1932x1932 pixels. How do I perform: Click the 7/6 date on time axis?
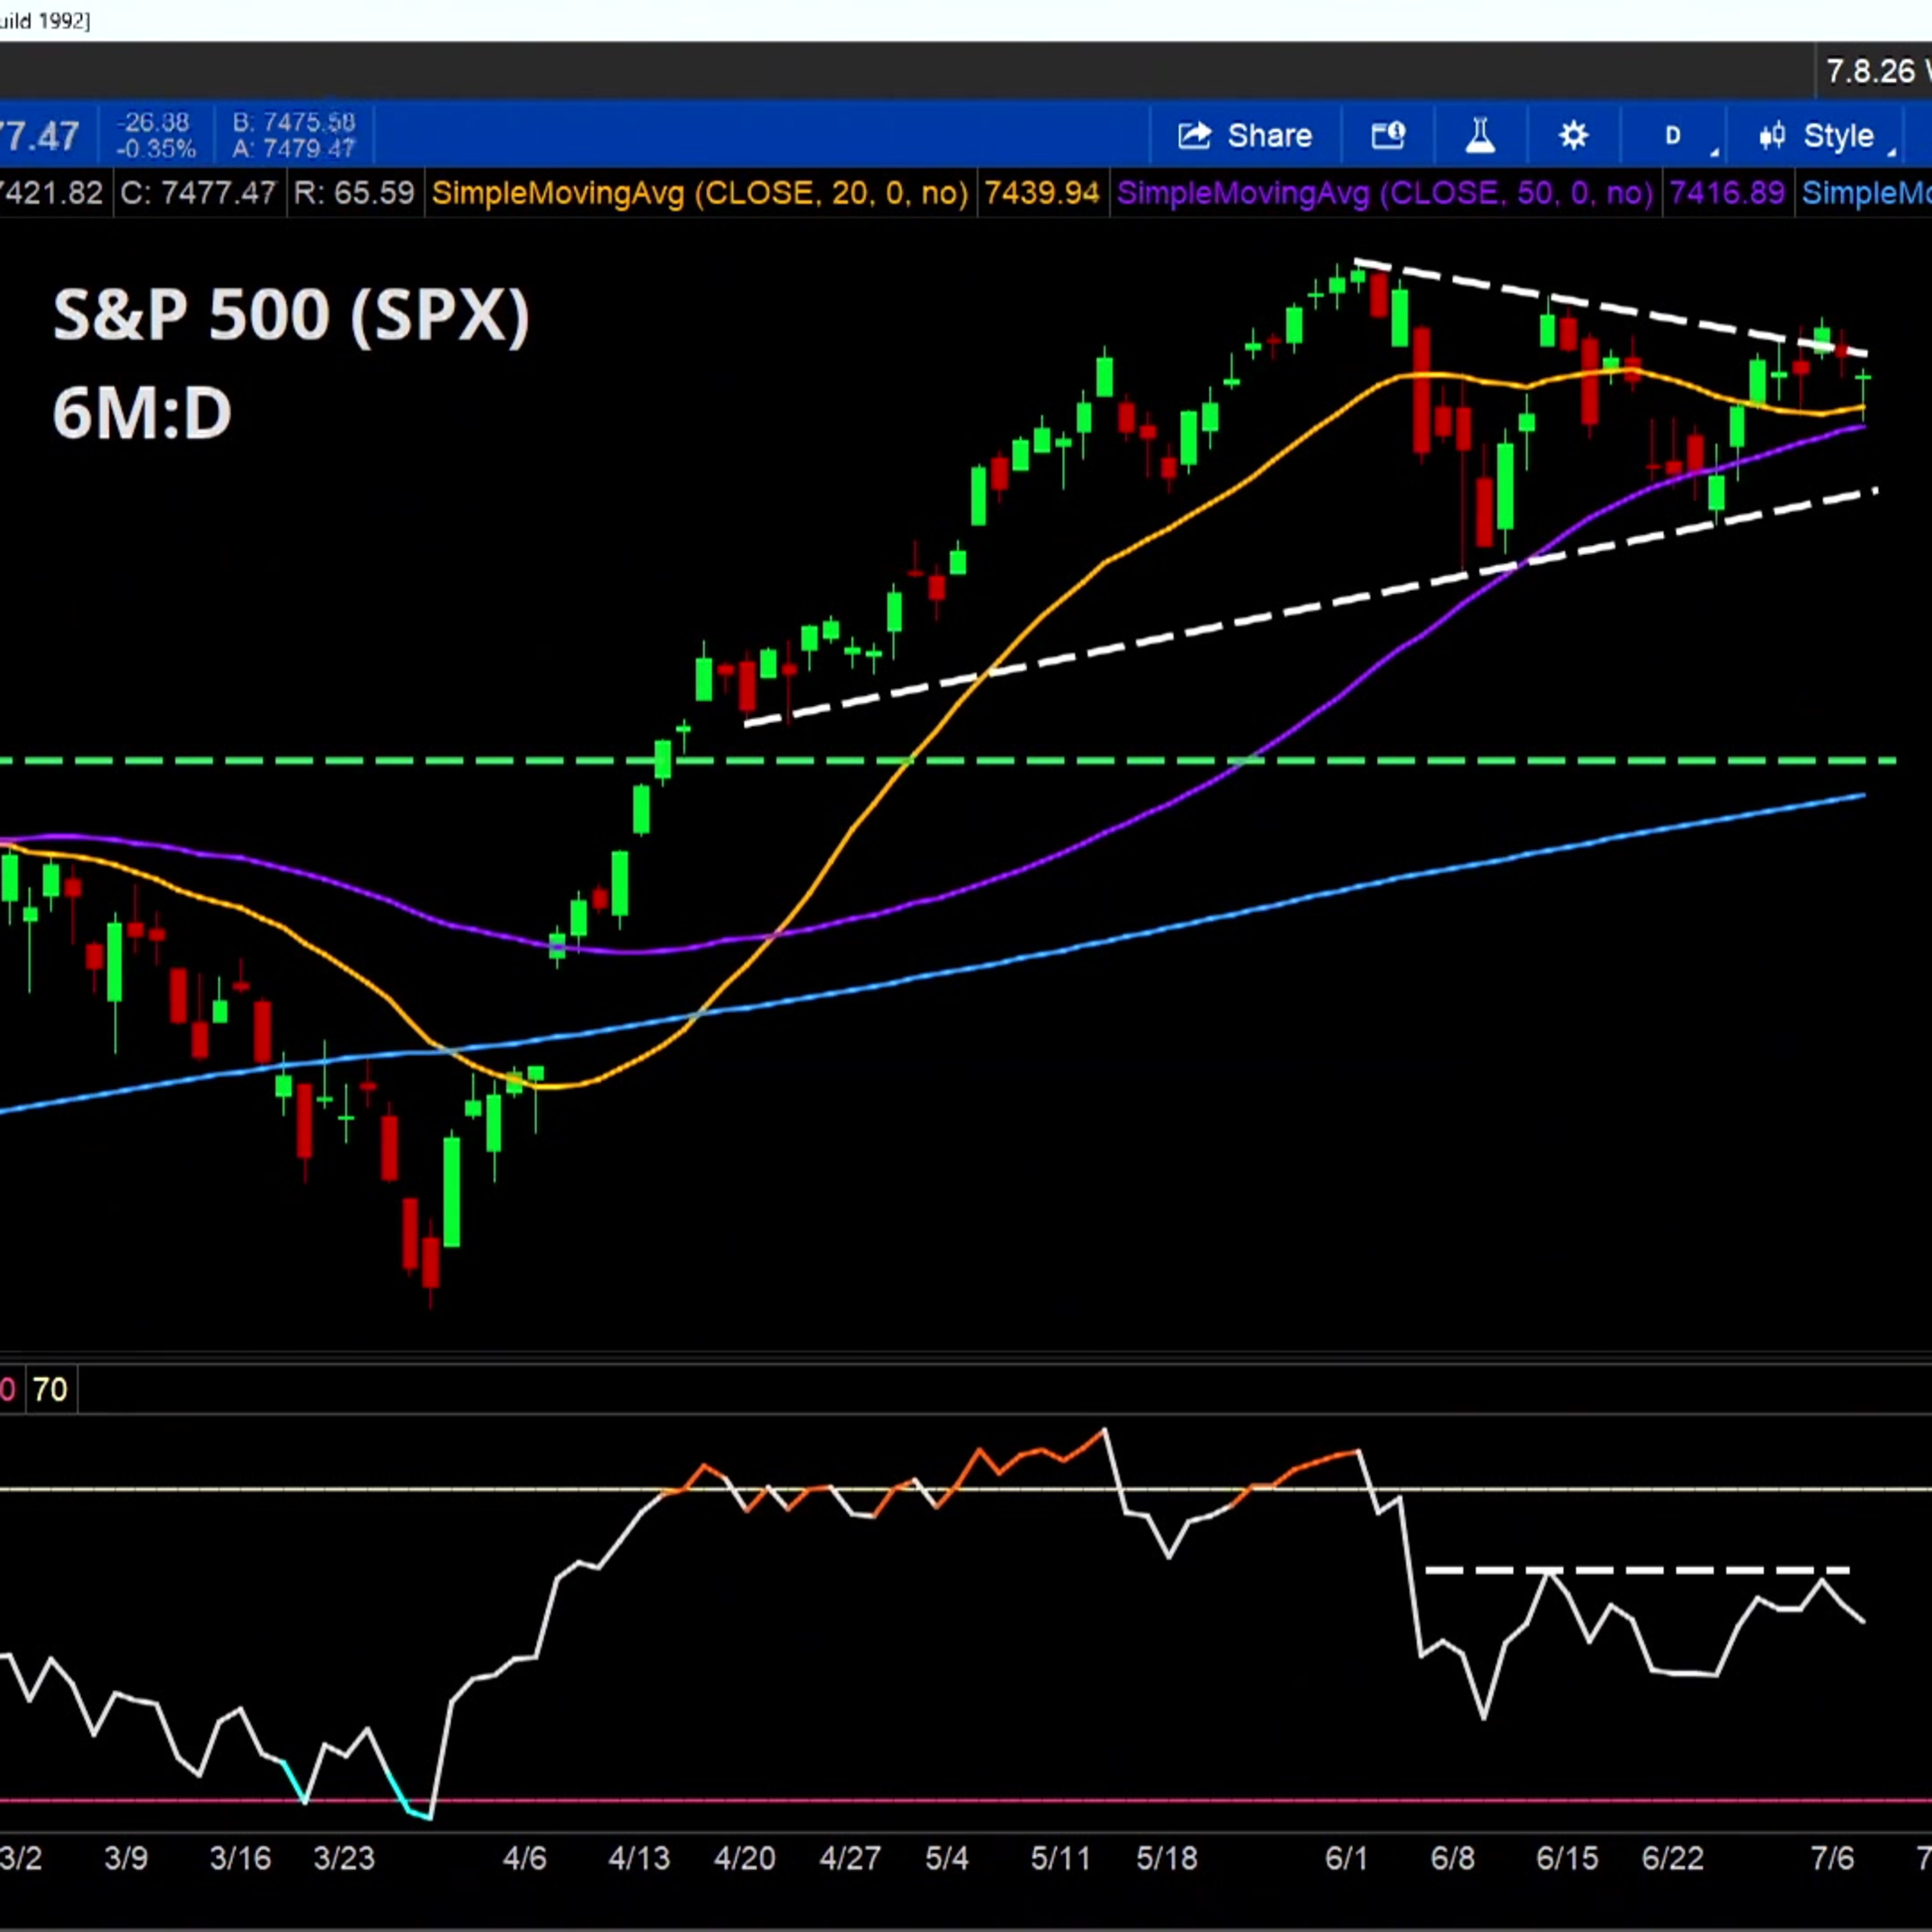coord(1832,1858)
